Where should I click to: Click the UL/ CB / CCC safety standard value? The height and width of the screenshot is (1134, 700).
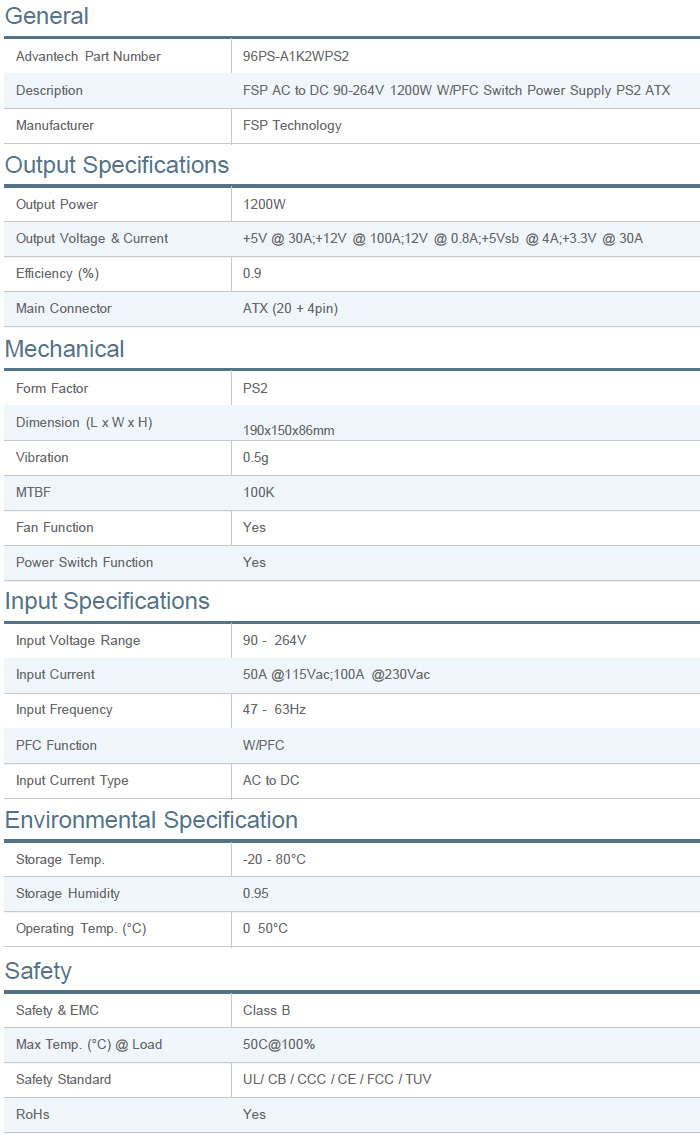337,1079
